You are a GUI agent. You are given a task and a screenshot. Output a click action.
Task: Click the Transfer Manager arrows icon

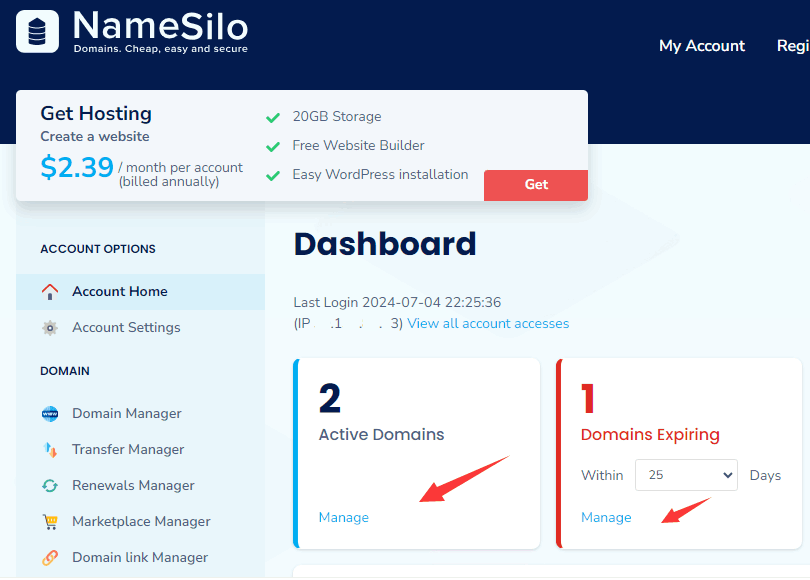[50, 450]
